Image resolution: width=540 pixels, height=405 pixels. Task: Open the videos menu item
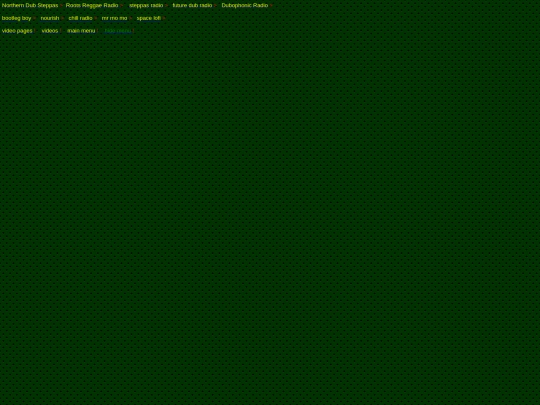point(50,31)
